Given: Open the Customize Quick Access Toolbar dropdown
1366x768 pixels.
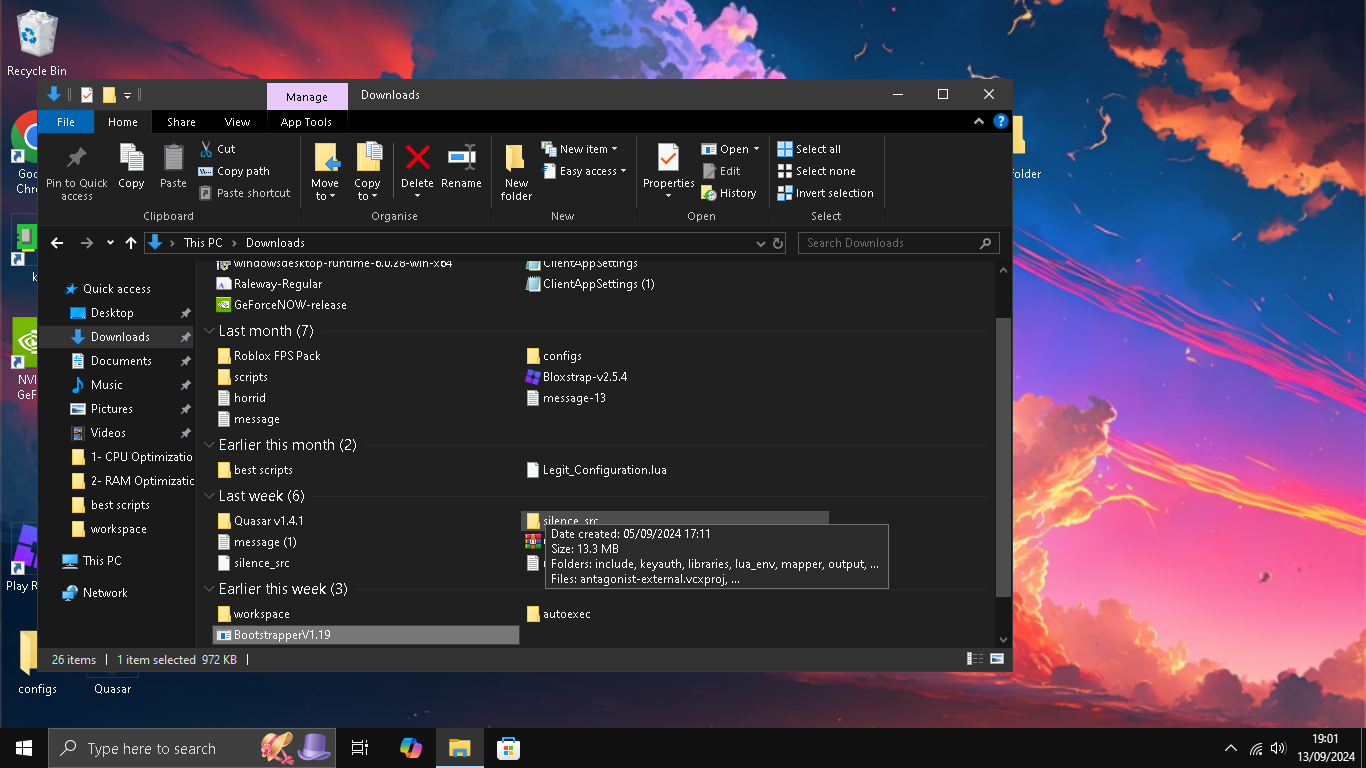Looking at the screenshot, I should (x=127, y=95).
